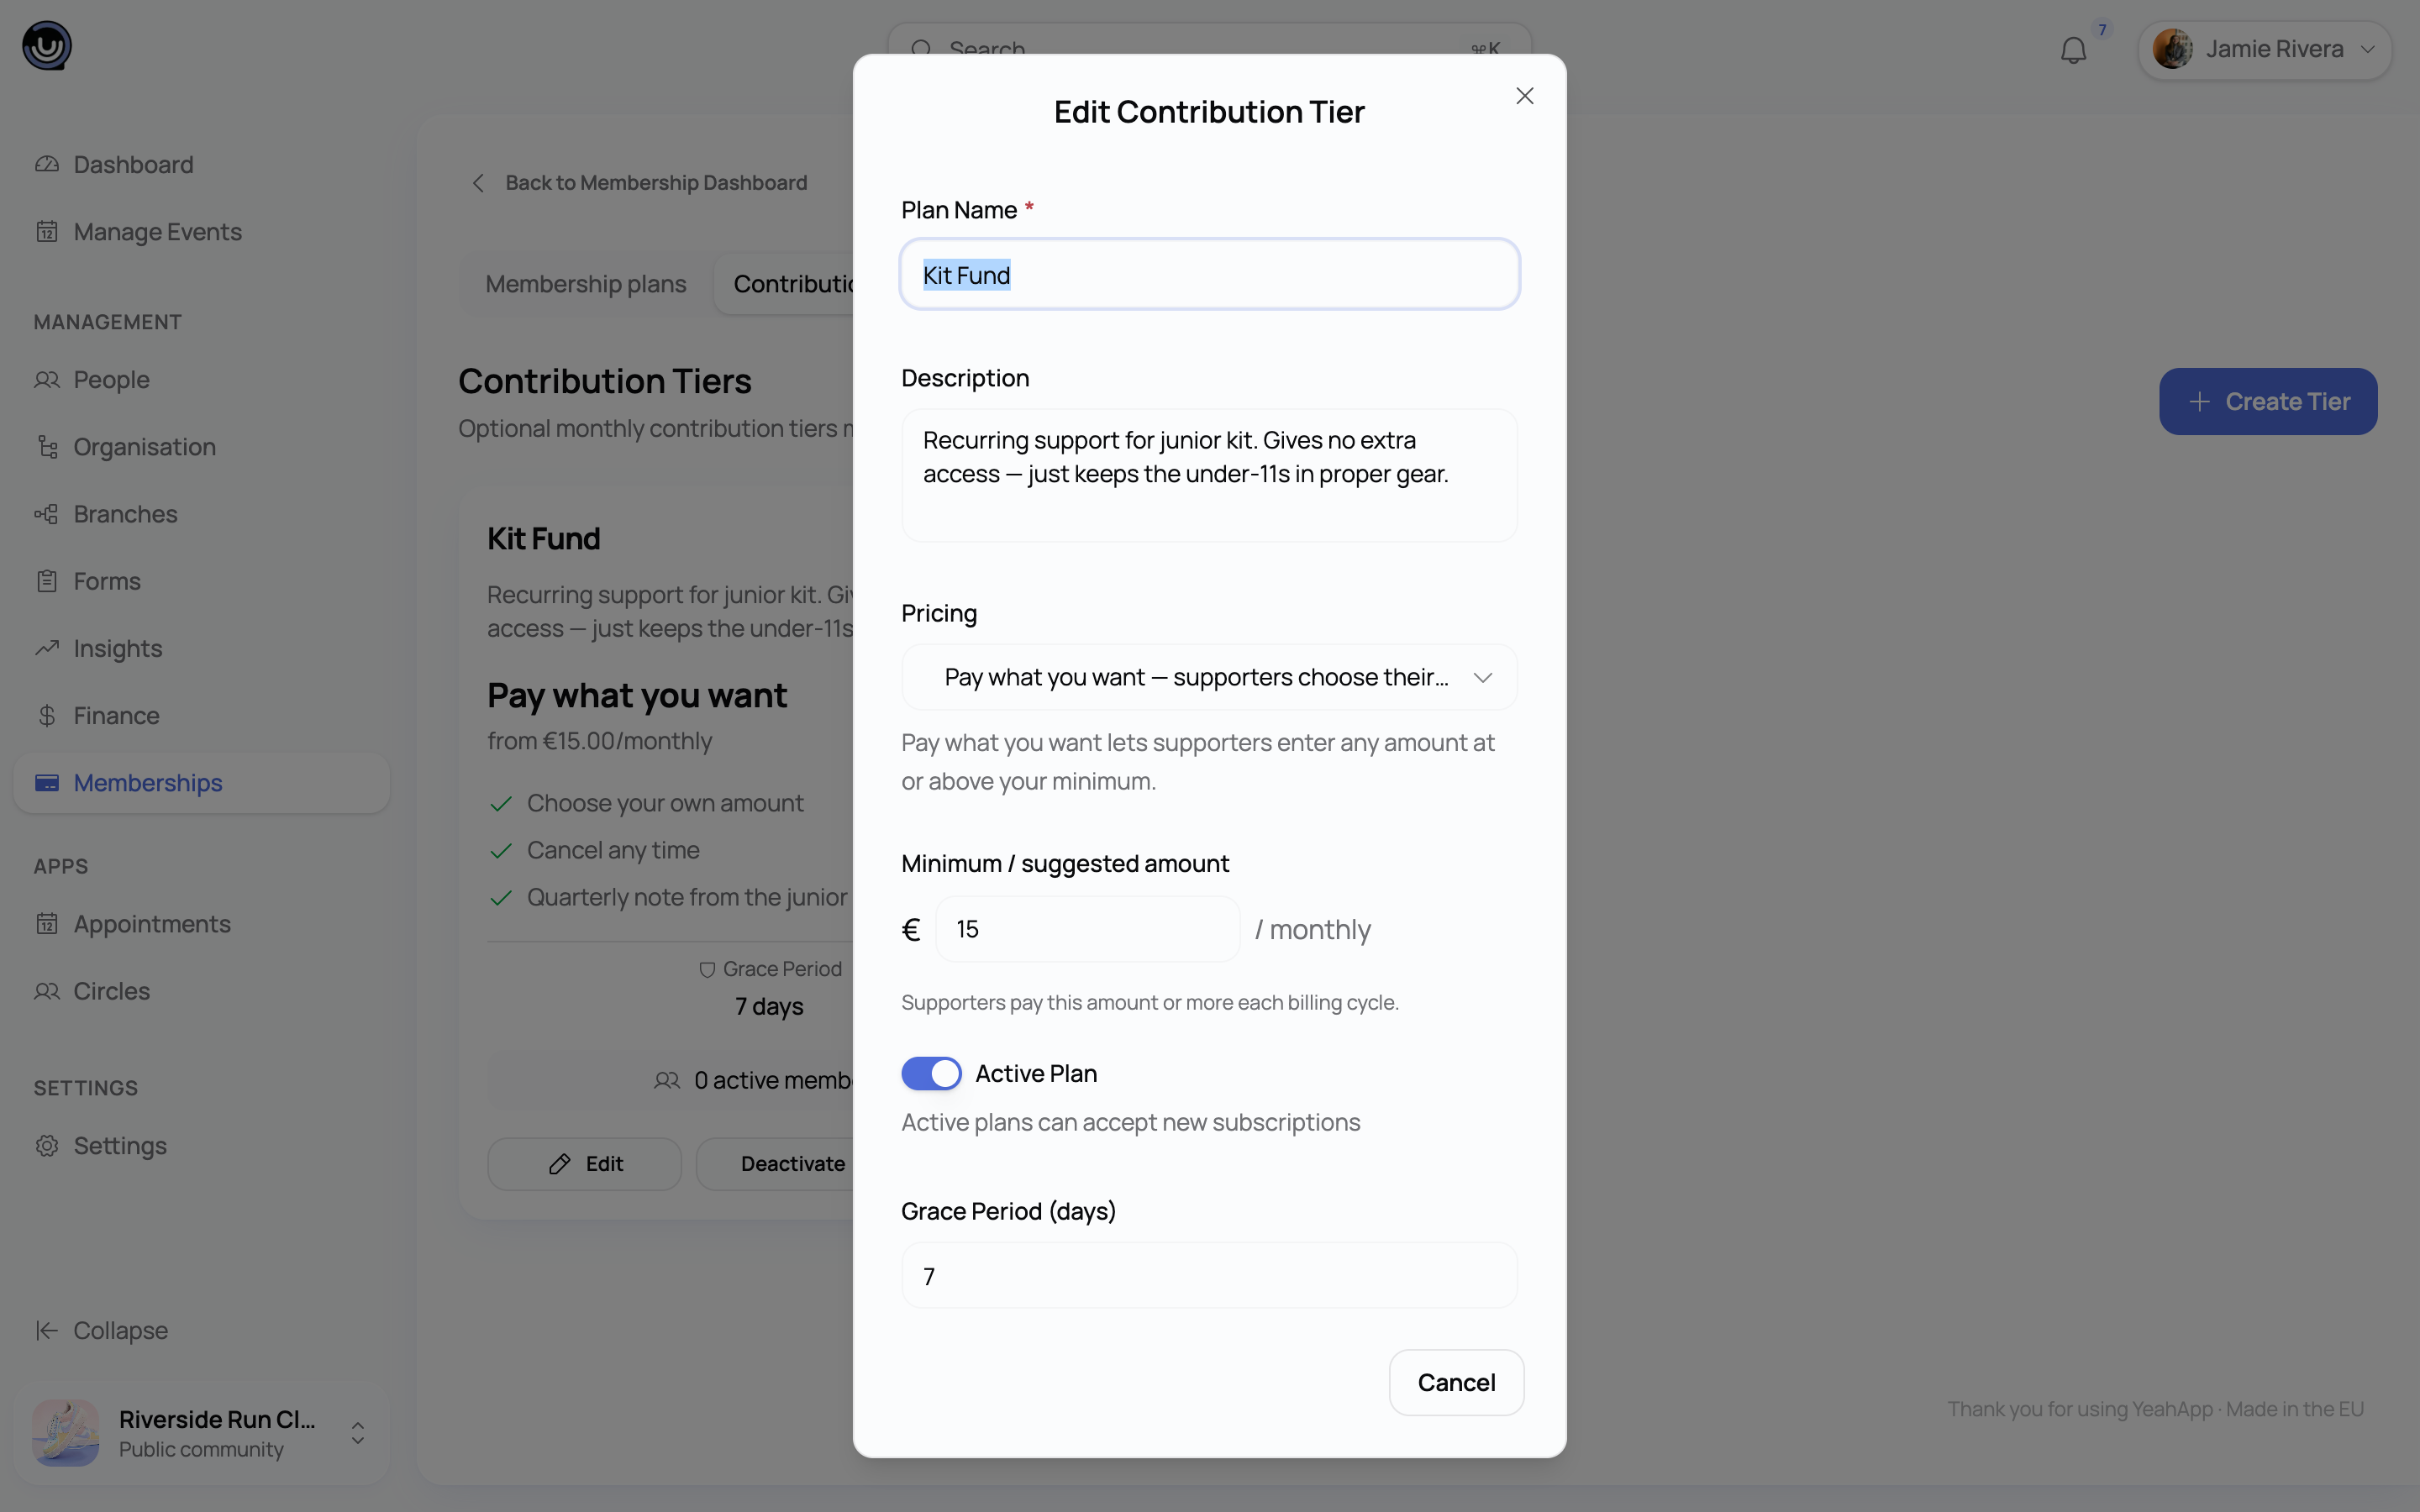Switch to Membership plans tab
Screen dimensions: 2420x1512
[x=585, y=284]
